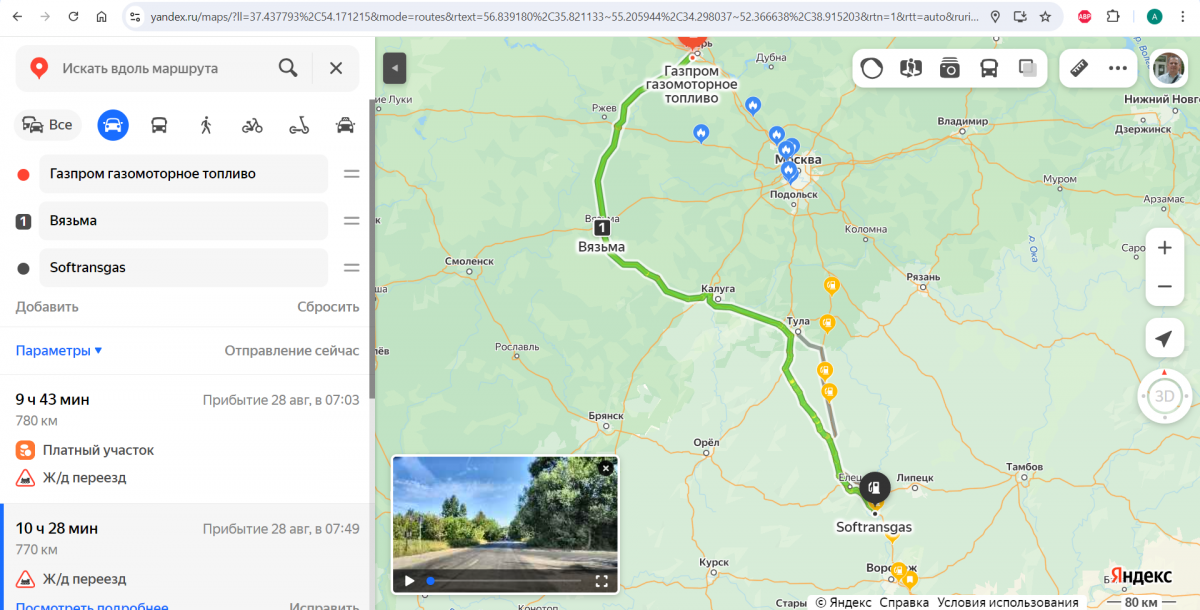Image resolution: width=1200 pixels, height=610 pixels.
Task: Bookmark this page with star icon
Action: 1045,17
